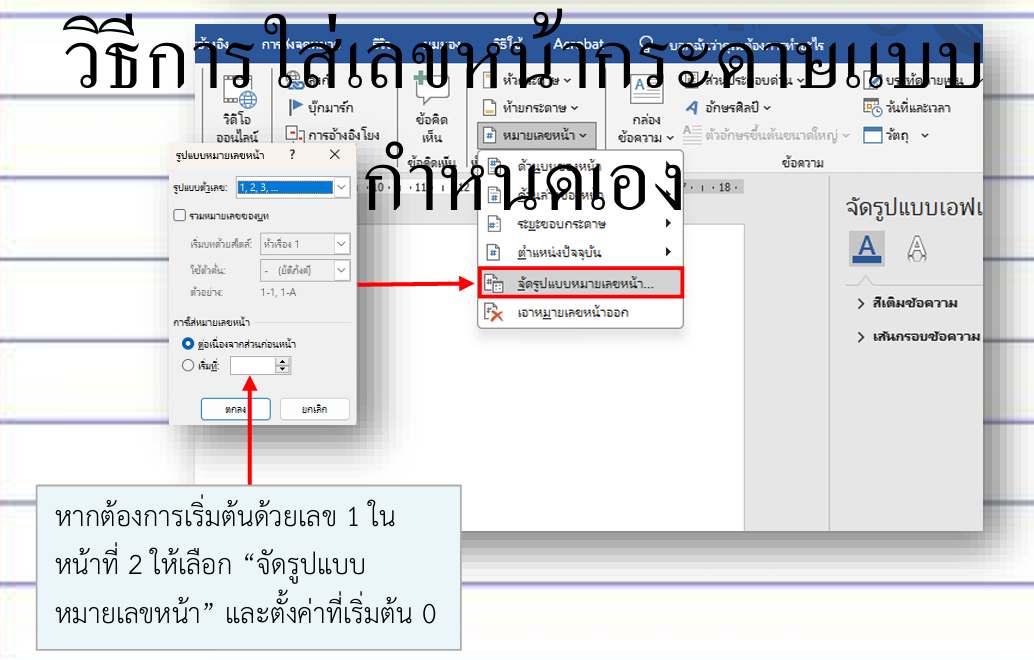Screen dimensions: 1034x660
Task: Select the text effects outlined A icon
Action: 915,247
